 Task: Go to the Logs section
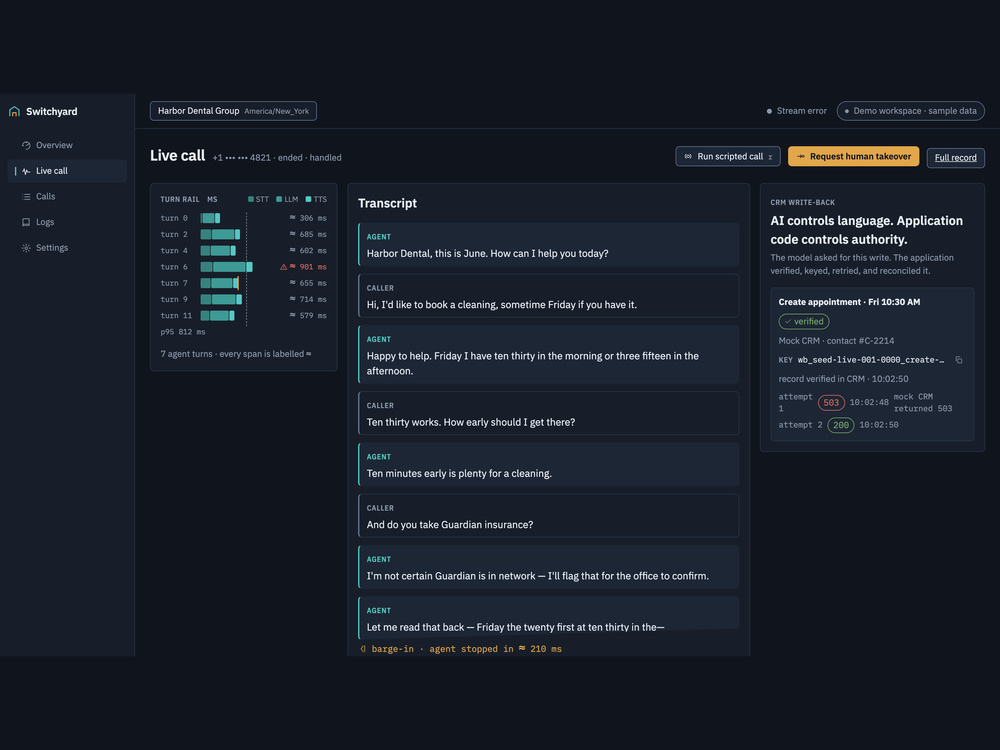coord(67,222)
